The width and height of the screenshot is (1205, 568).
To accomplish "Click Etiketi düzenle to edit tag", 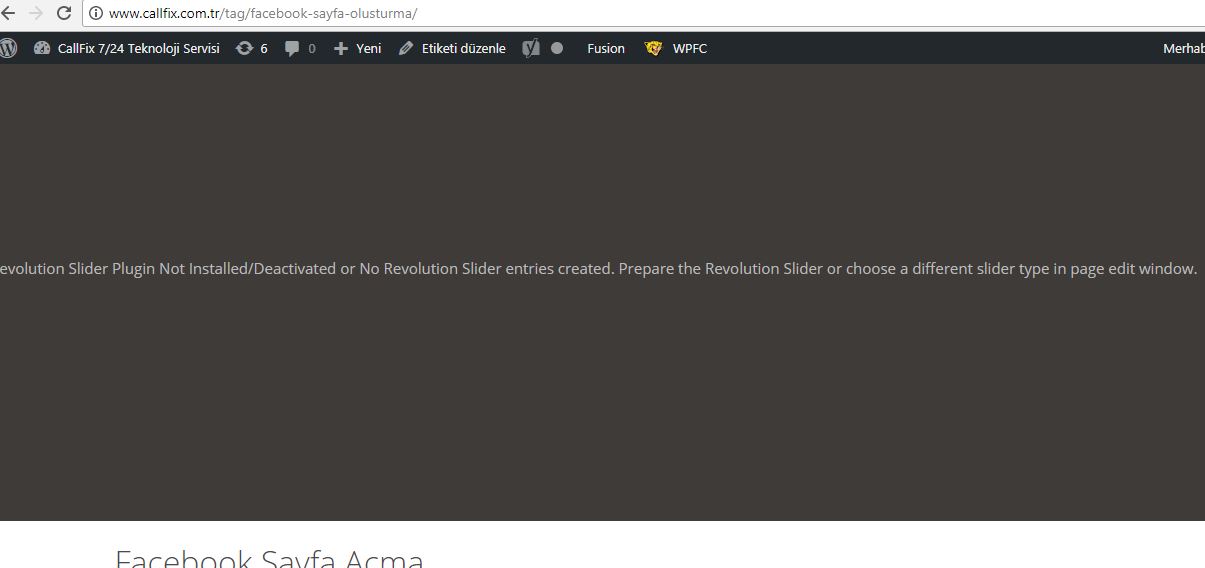I will (x=463, y=48).
